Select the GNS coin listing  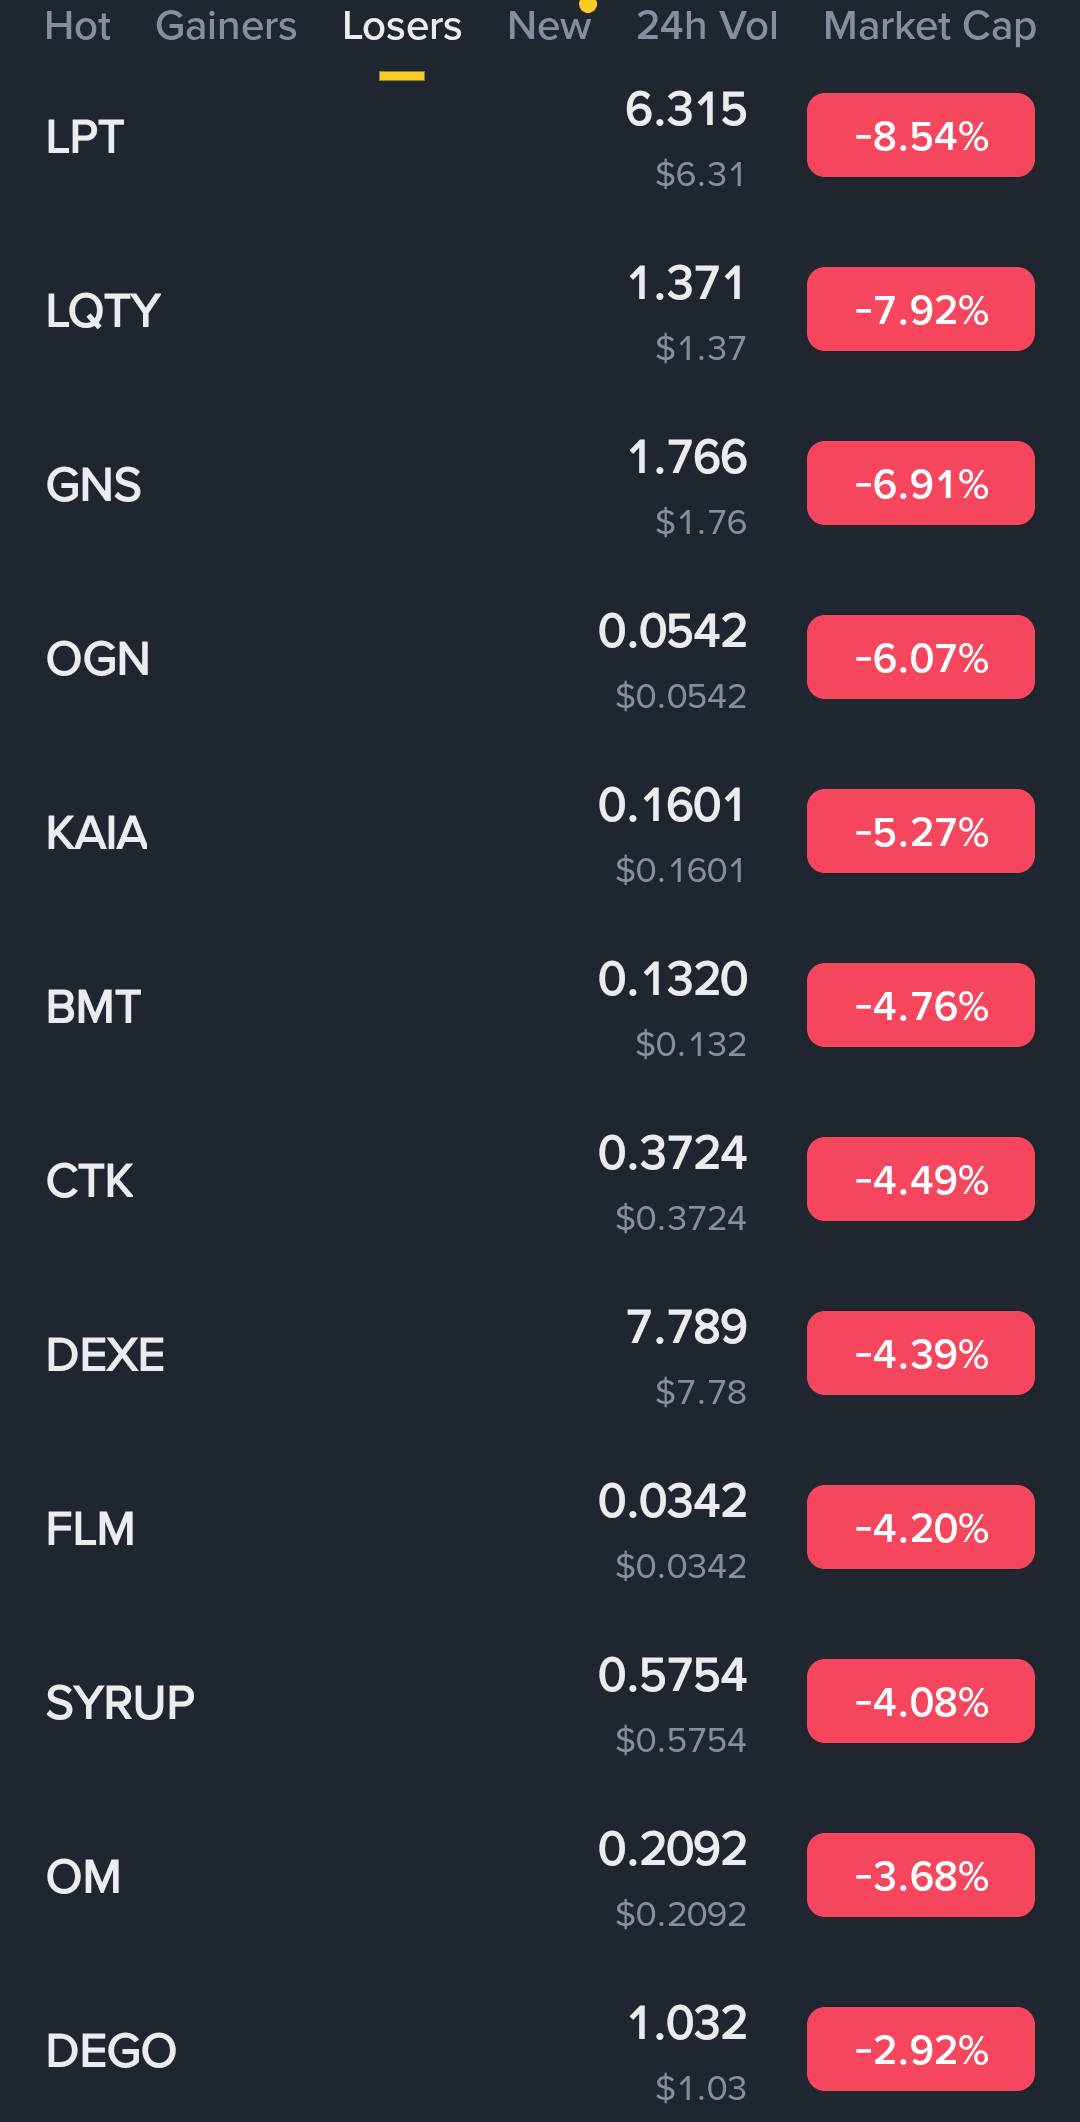[540, 484]
